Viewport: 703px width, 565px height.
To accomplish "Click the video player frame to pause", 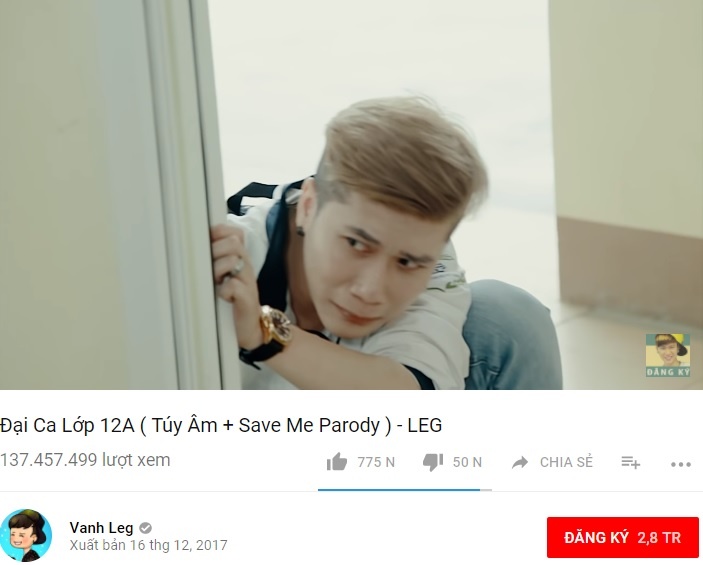I will tap(352, 195).
